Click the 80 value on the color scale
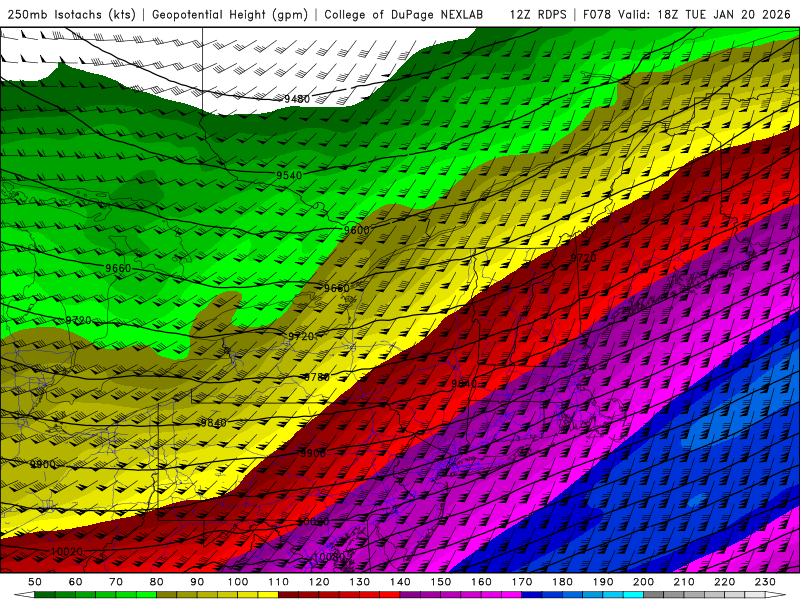The height and width of the screenshot is (600, 800). point(157,582)
